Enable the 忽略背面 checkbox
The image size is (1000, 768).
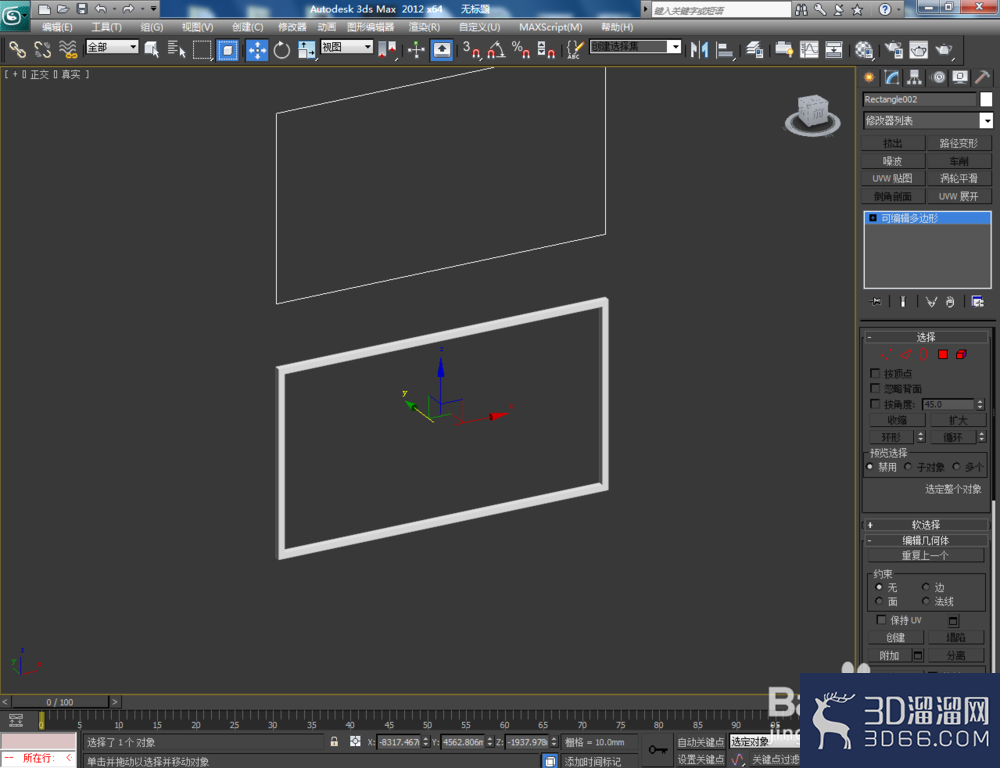(x=875, y=388)
